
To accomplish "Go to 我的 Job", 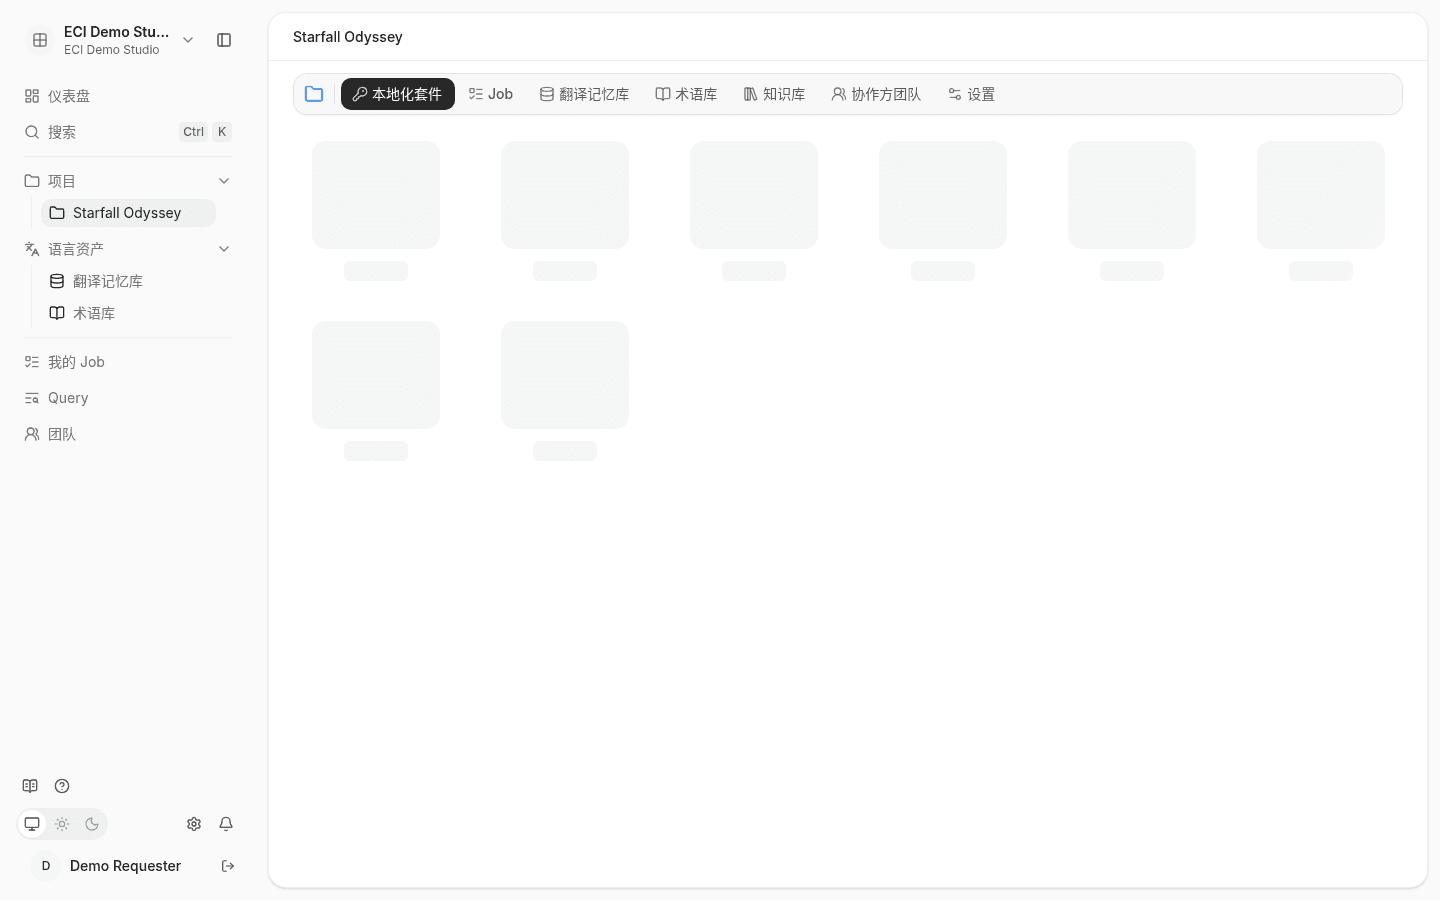I will tap(128, 362).
